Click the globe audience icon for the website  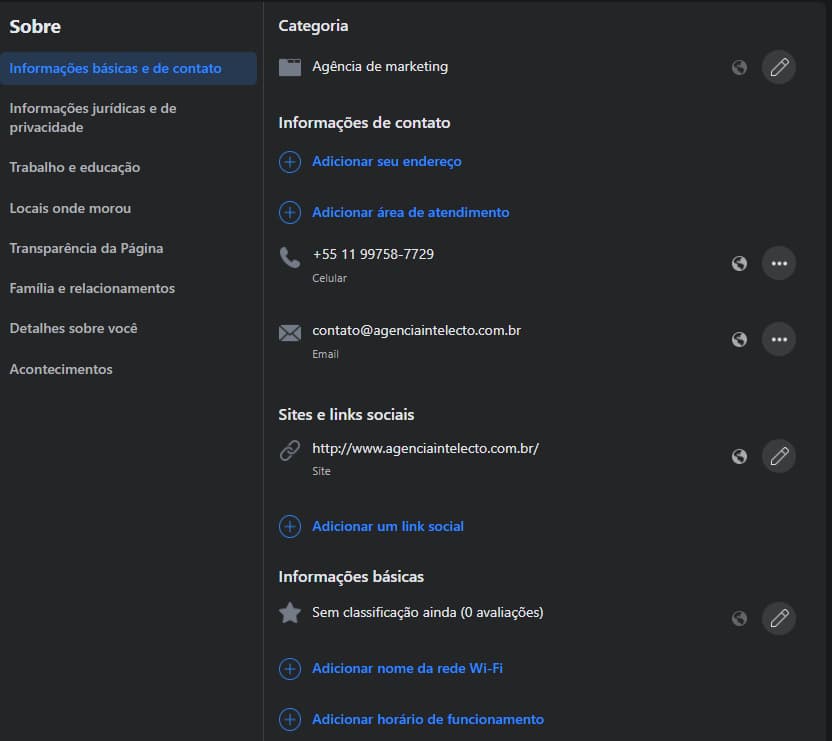pos(739,457)
